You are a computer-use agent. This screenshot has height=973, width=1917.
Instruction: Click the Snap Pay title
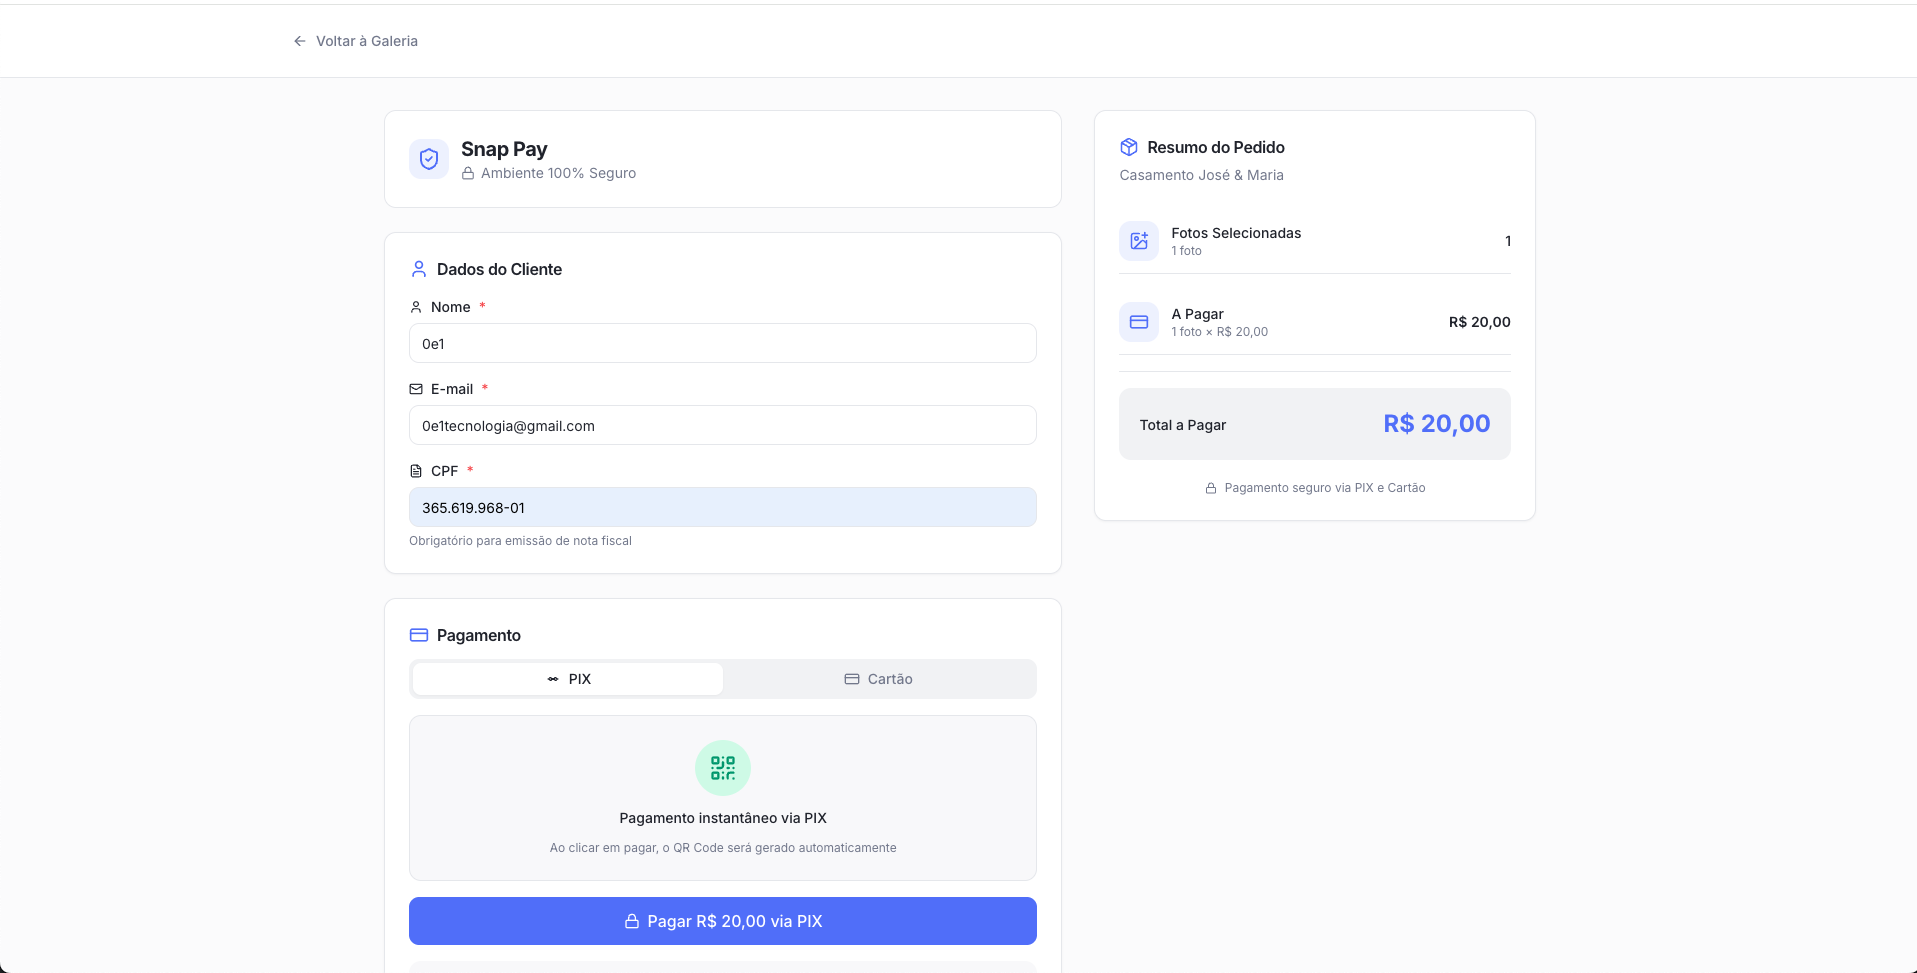tap(504, 149)
